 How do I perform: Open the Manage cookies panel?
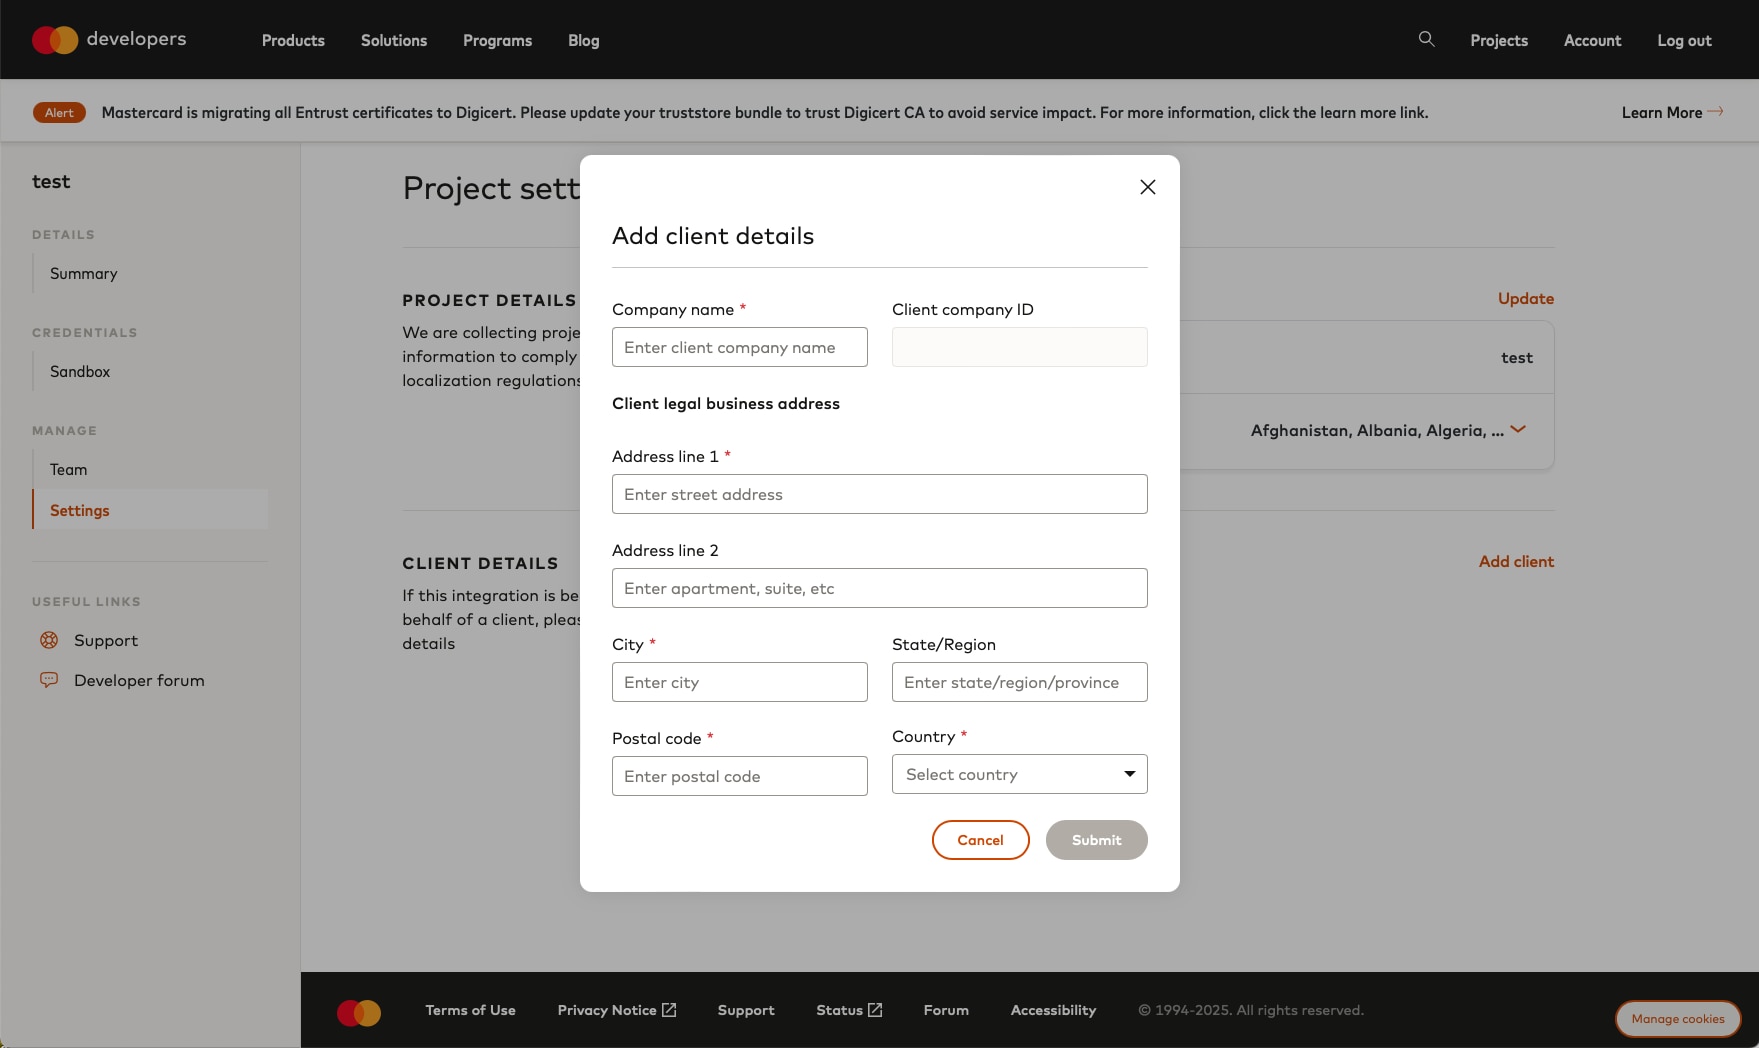(1677, 1019)
